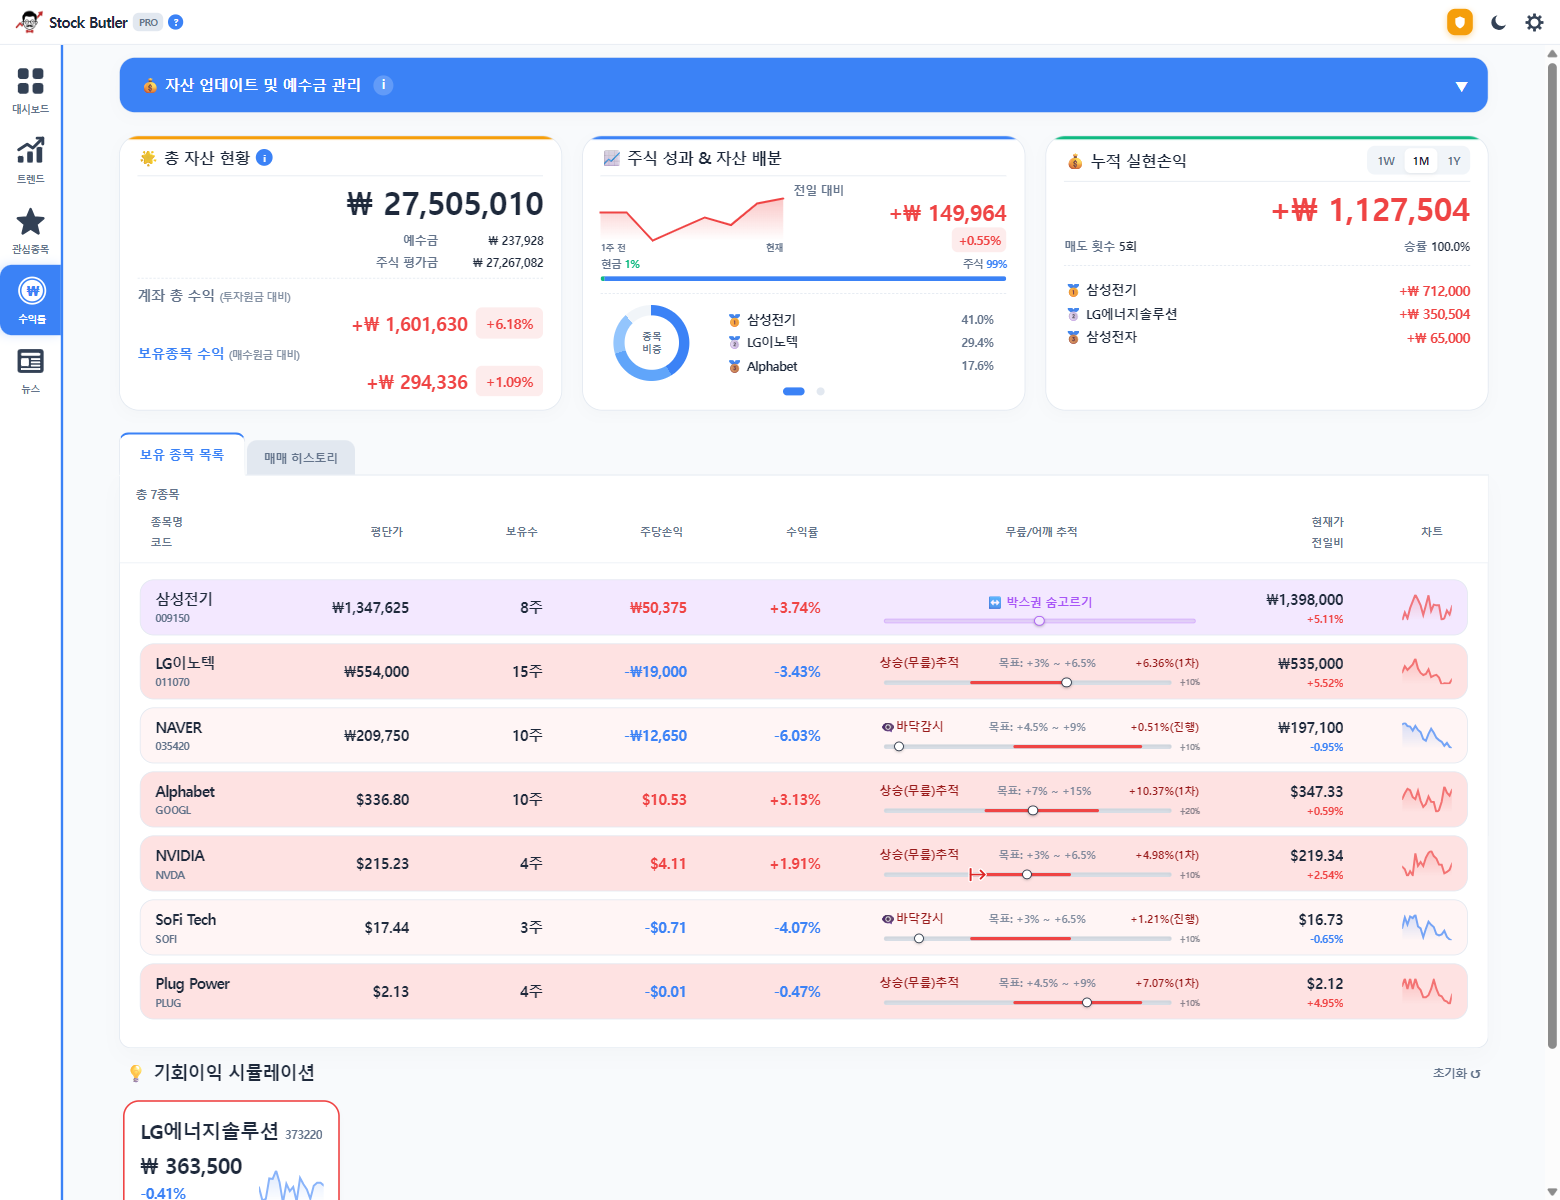Select the 1M period toggle
Viewport: 1560px width, 1200px height.
coord(1421,161)
